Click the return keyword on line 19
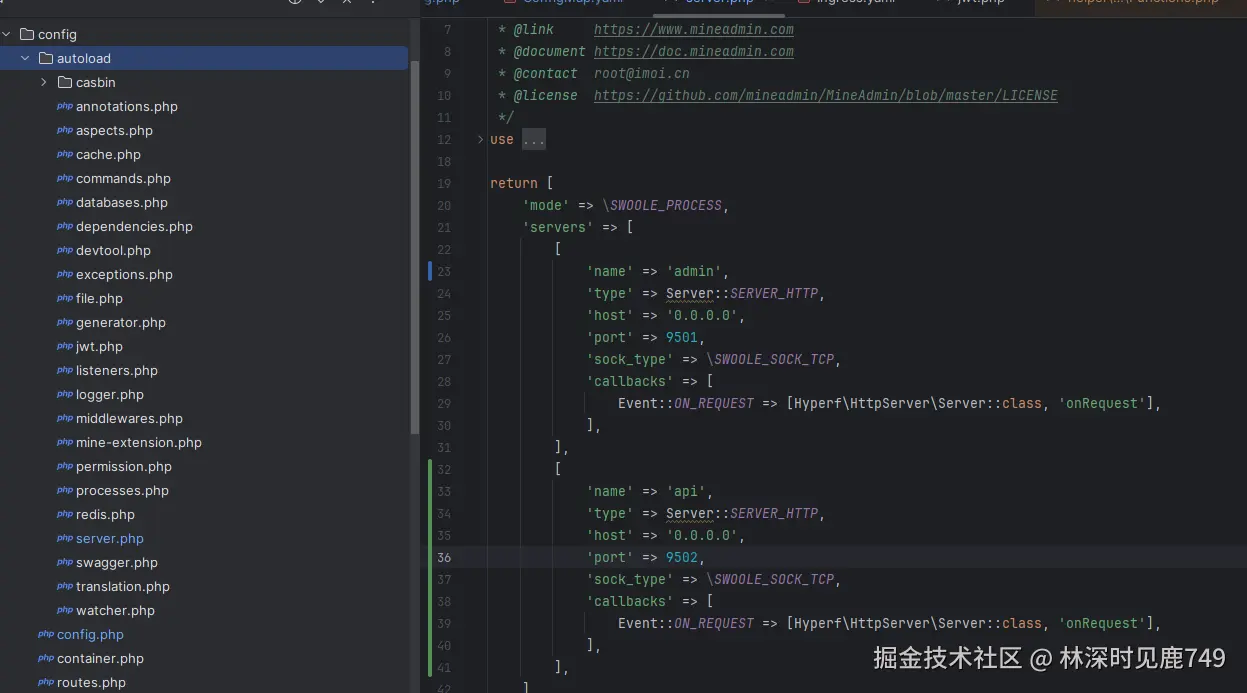This screenshot has height=693, width=1247. (x=514, y=183)
